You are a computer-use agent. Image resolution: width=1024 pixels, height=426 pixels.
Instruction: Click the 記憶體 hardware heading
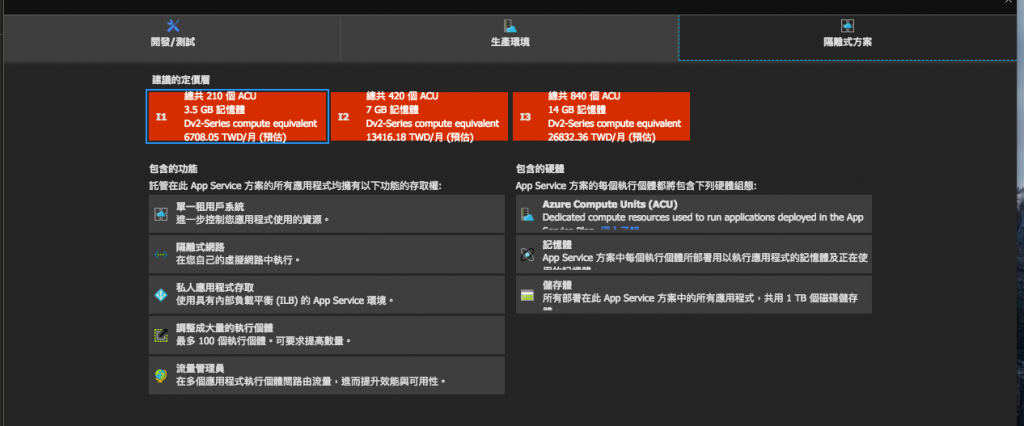click(557, 244)
